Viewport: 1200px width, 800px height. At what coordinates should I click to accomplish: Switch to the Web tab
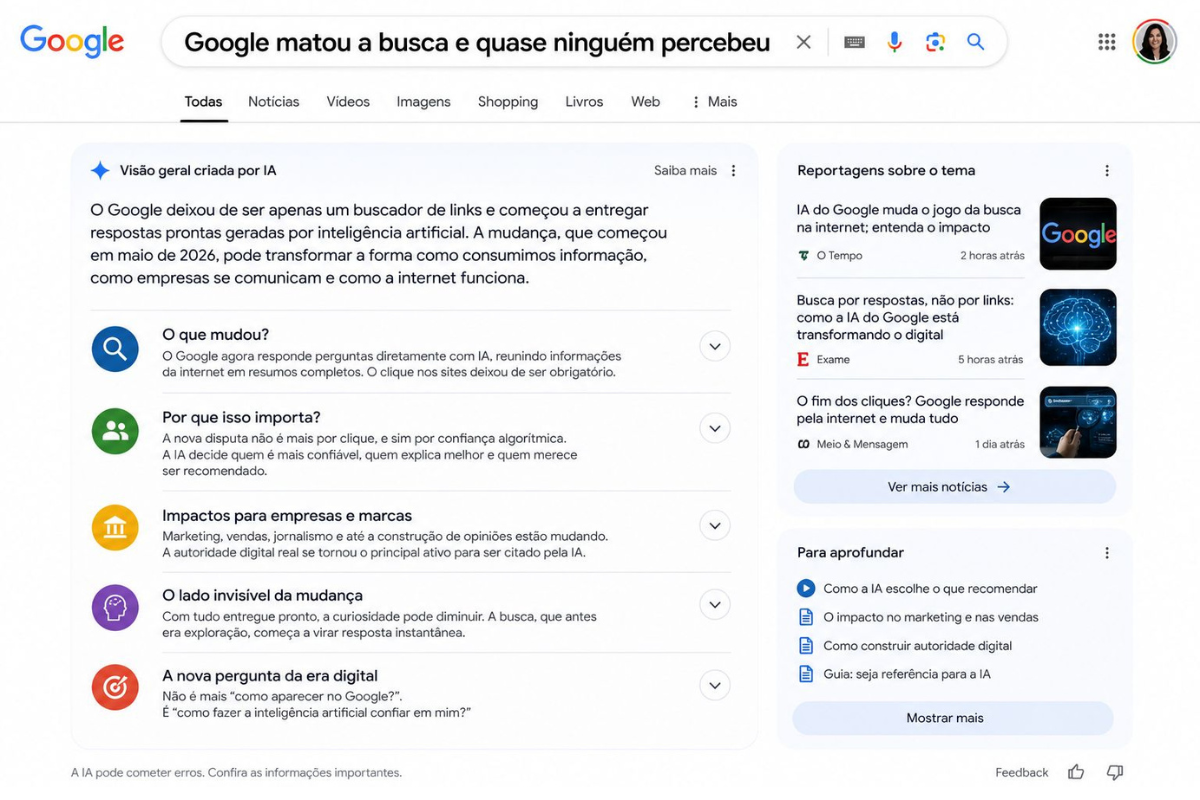click(646, 102)
